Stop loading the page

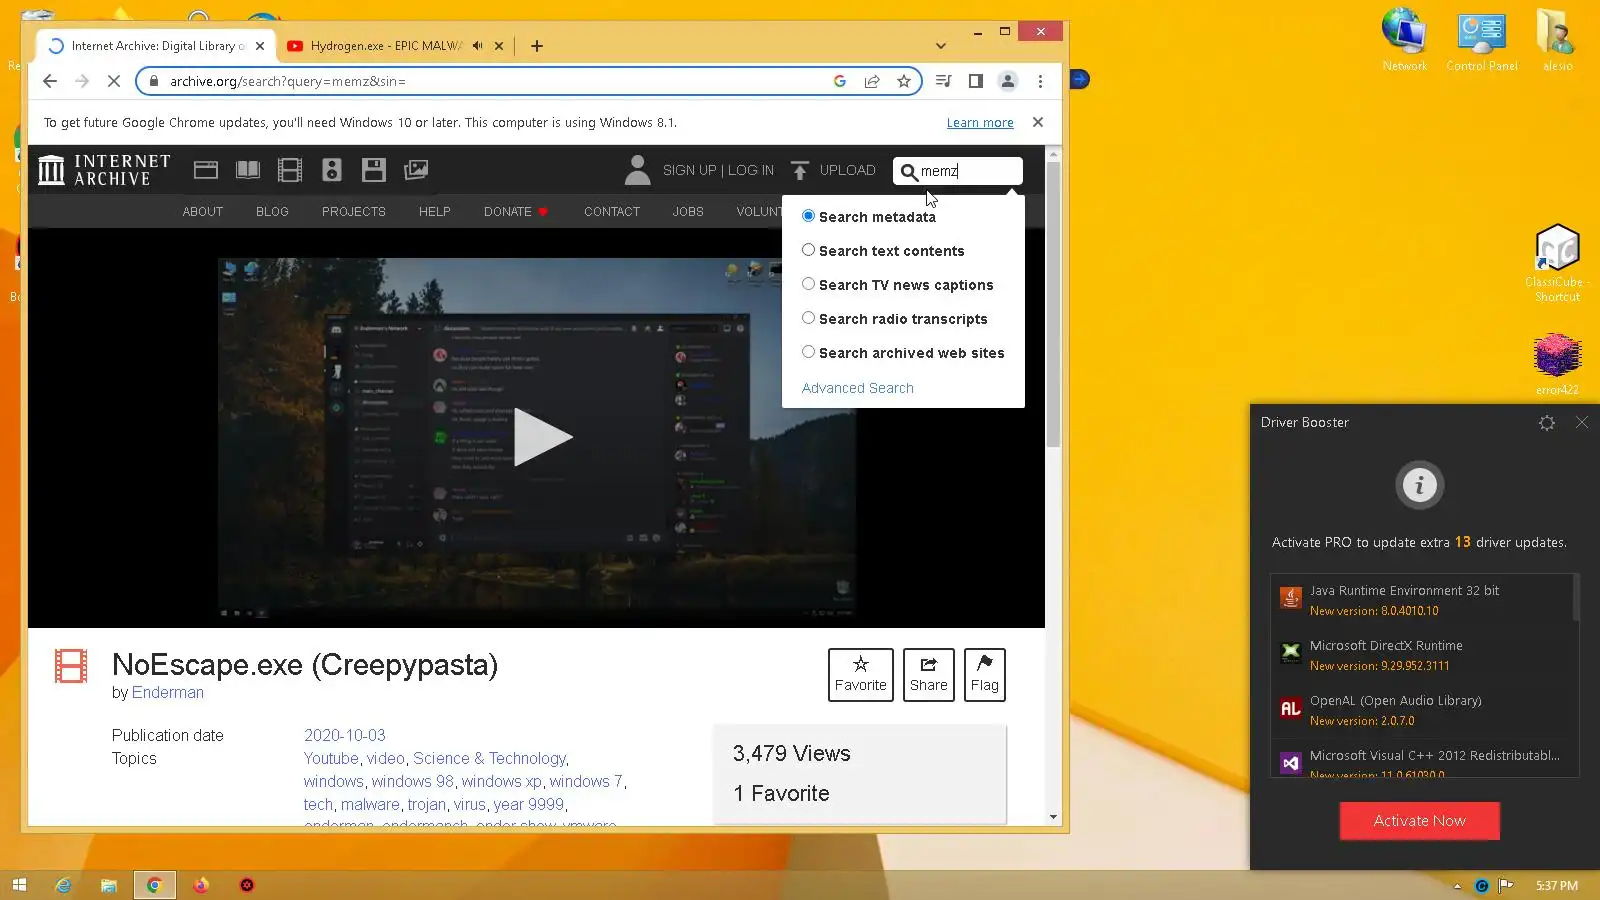point(114,81)
